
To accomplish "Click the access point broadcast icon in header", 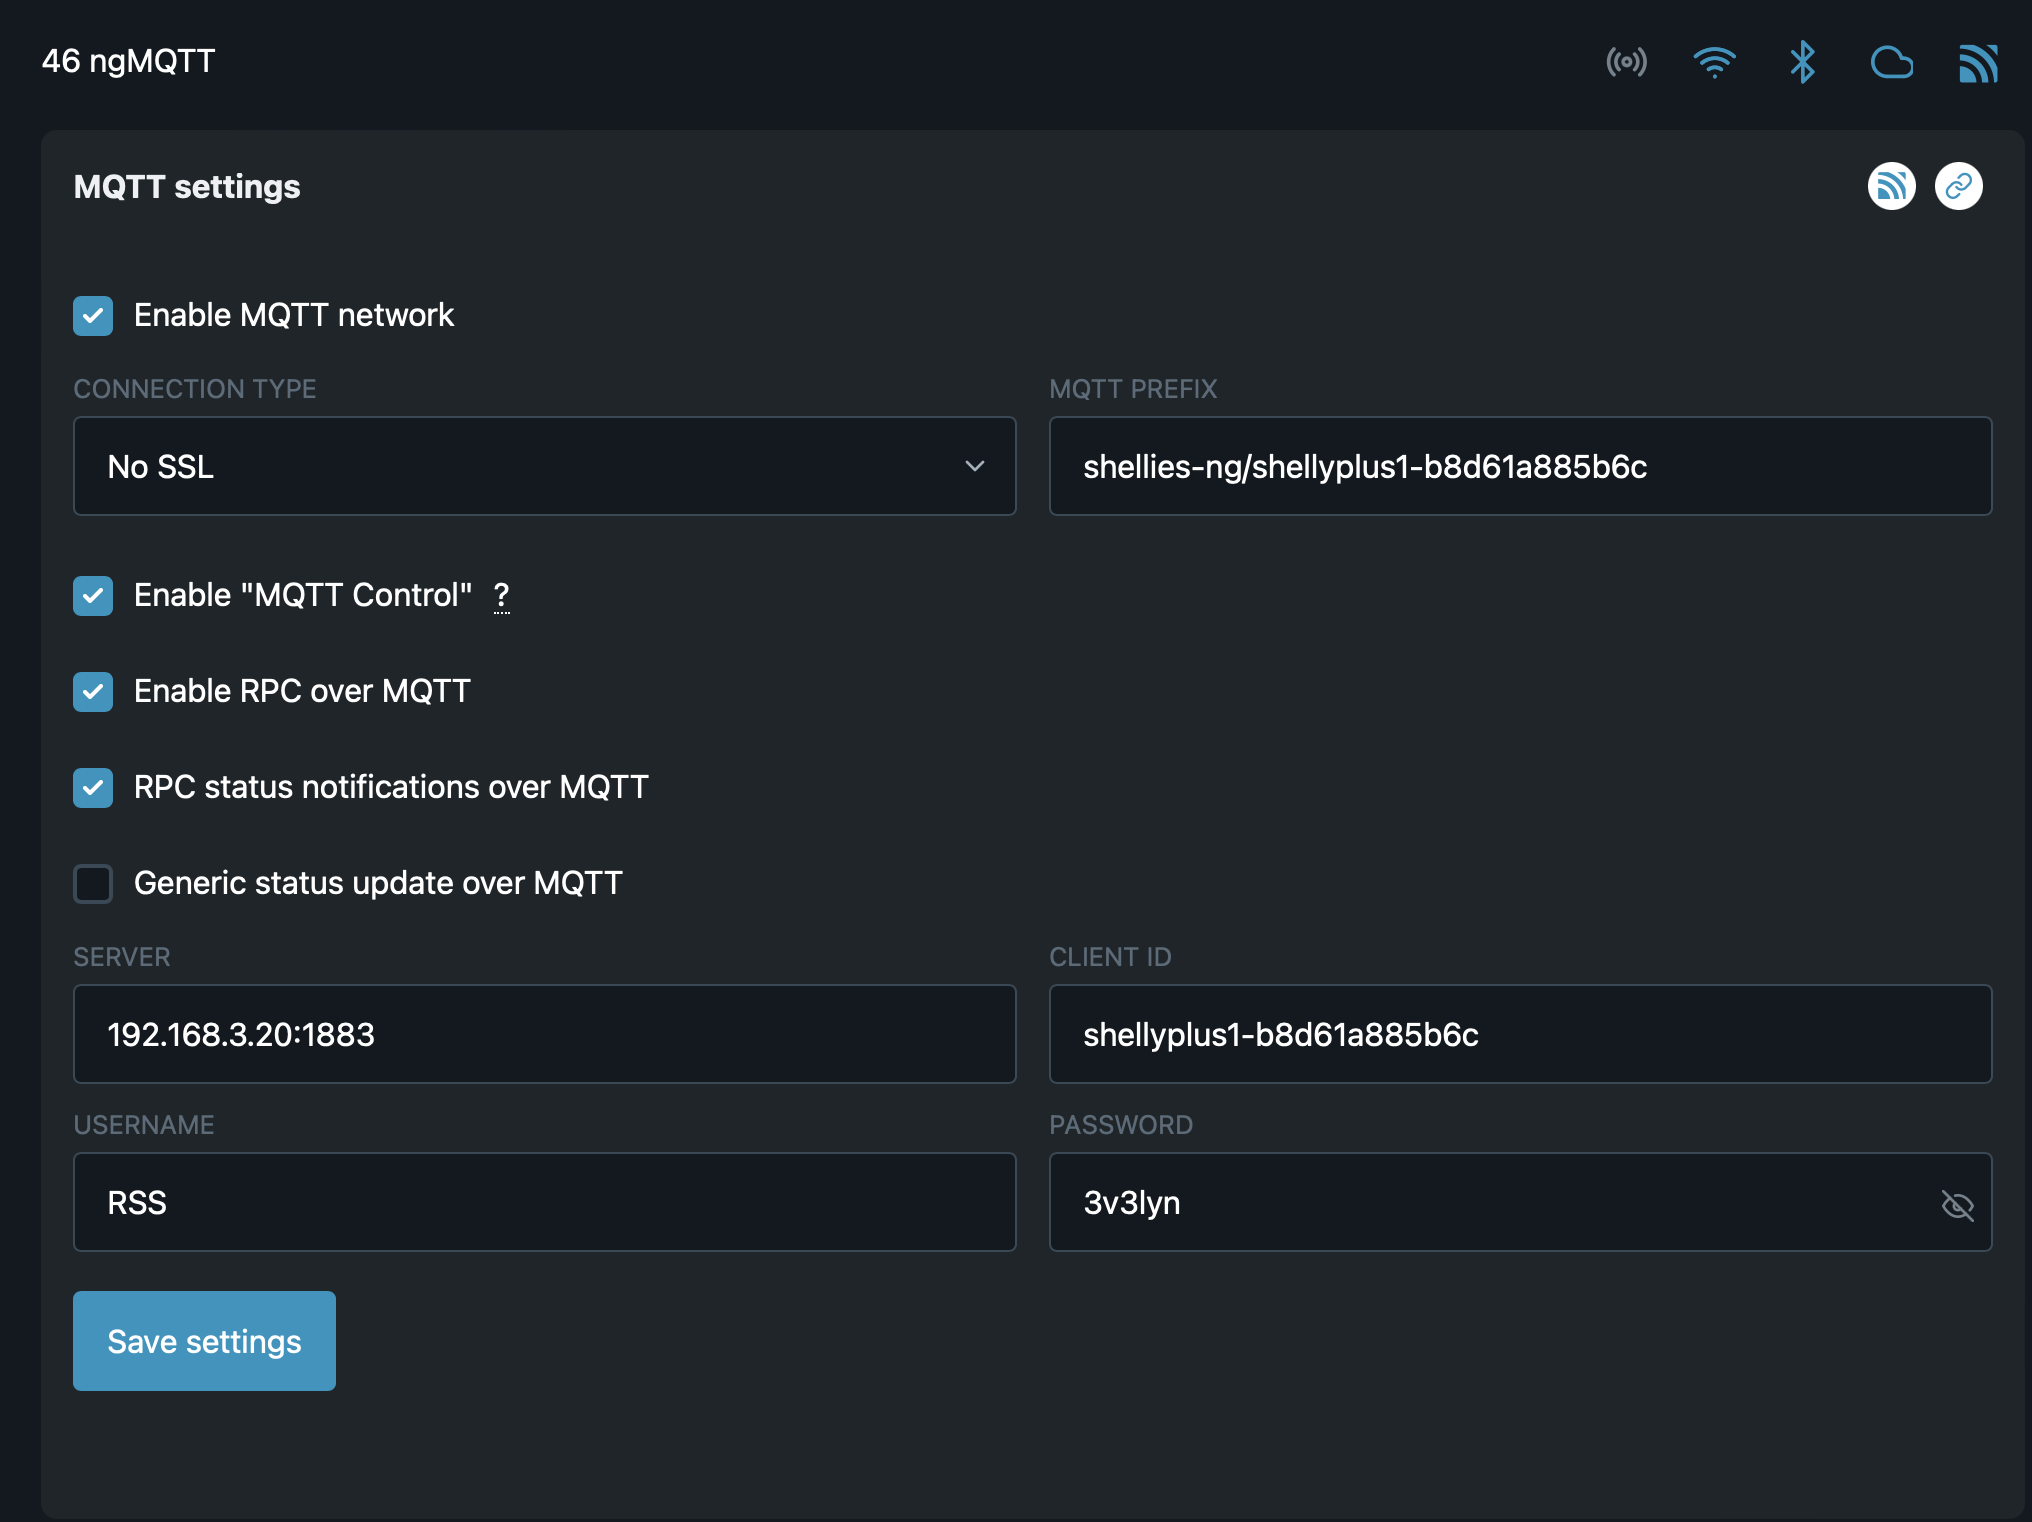I will [x=1626, y=62].
